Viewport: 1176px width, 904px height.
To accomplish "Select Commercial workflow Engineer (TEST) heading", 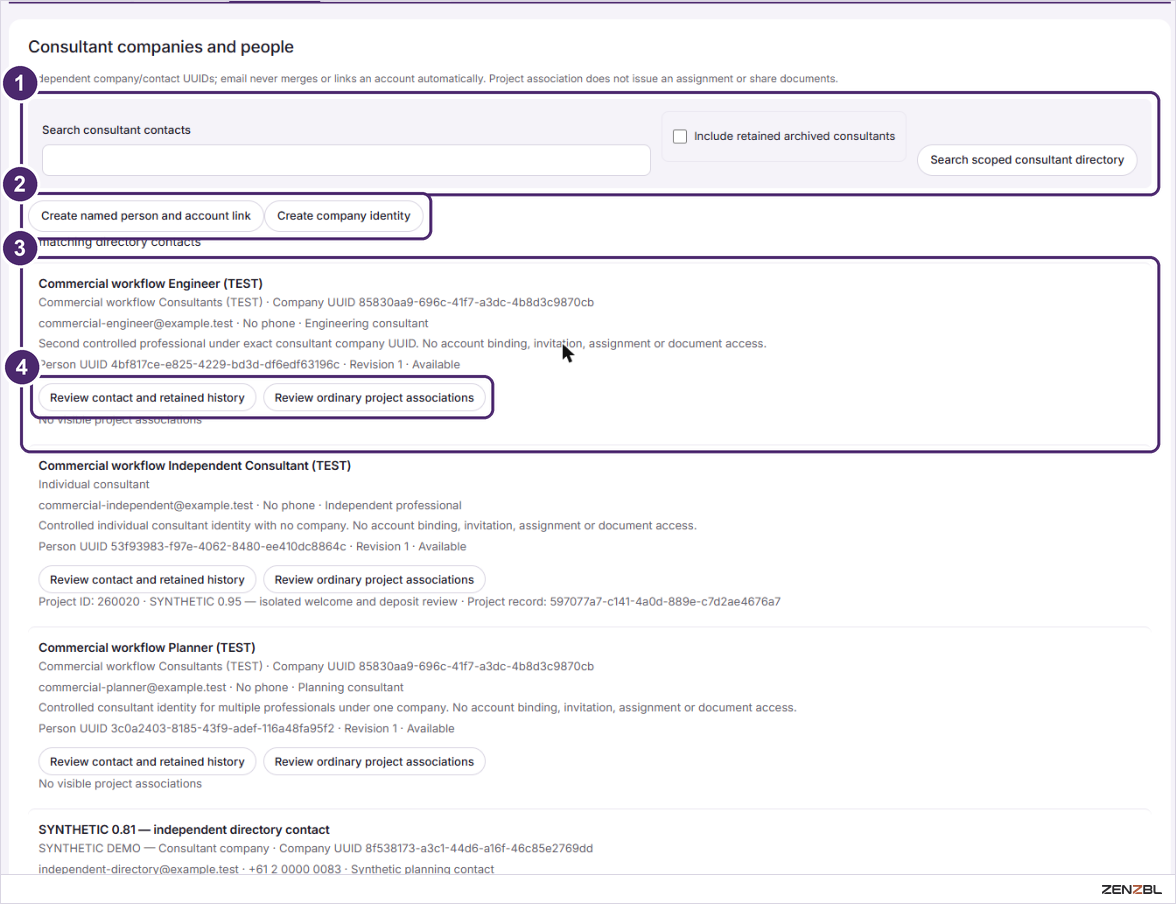I will coord(150,284).
